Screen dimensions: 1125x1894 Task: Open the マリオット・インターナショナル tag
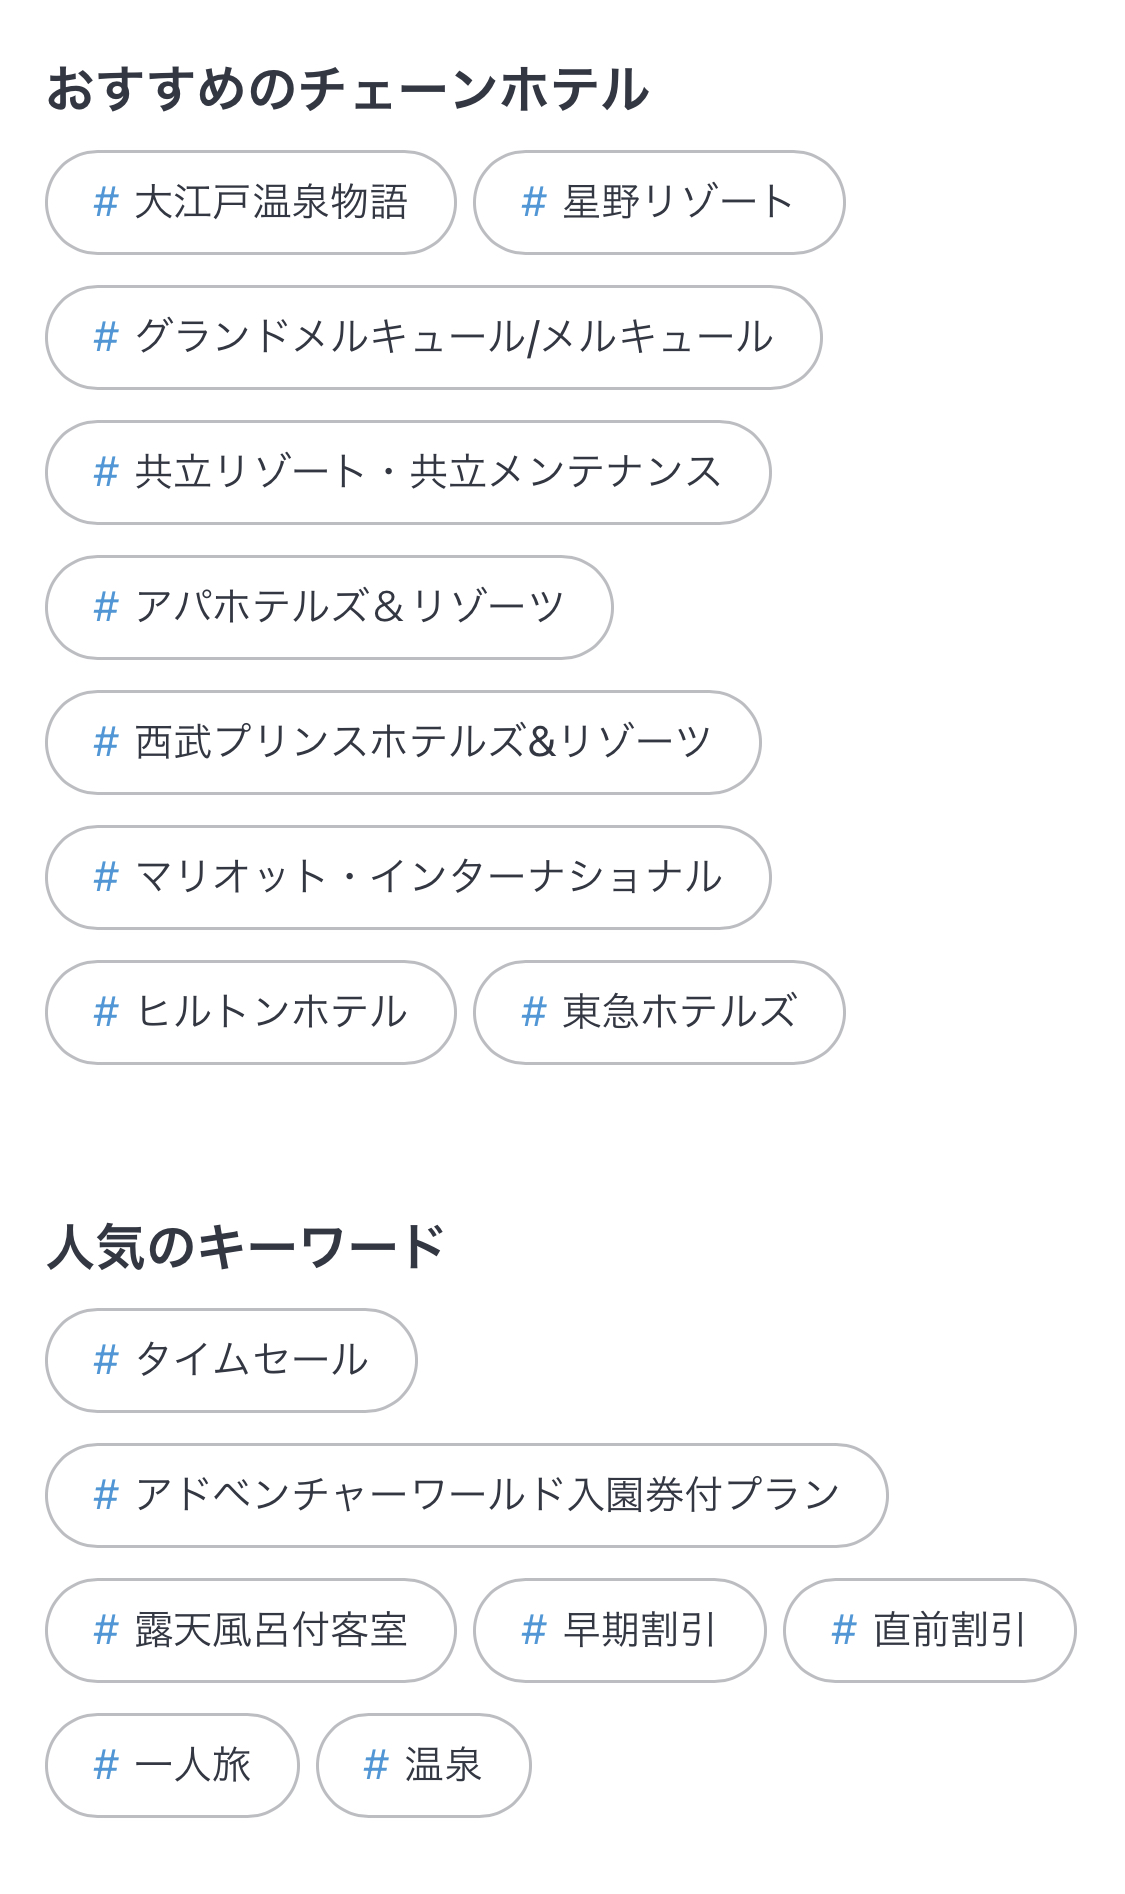pos(408,878)
